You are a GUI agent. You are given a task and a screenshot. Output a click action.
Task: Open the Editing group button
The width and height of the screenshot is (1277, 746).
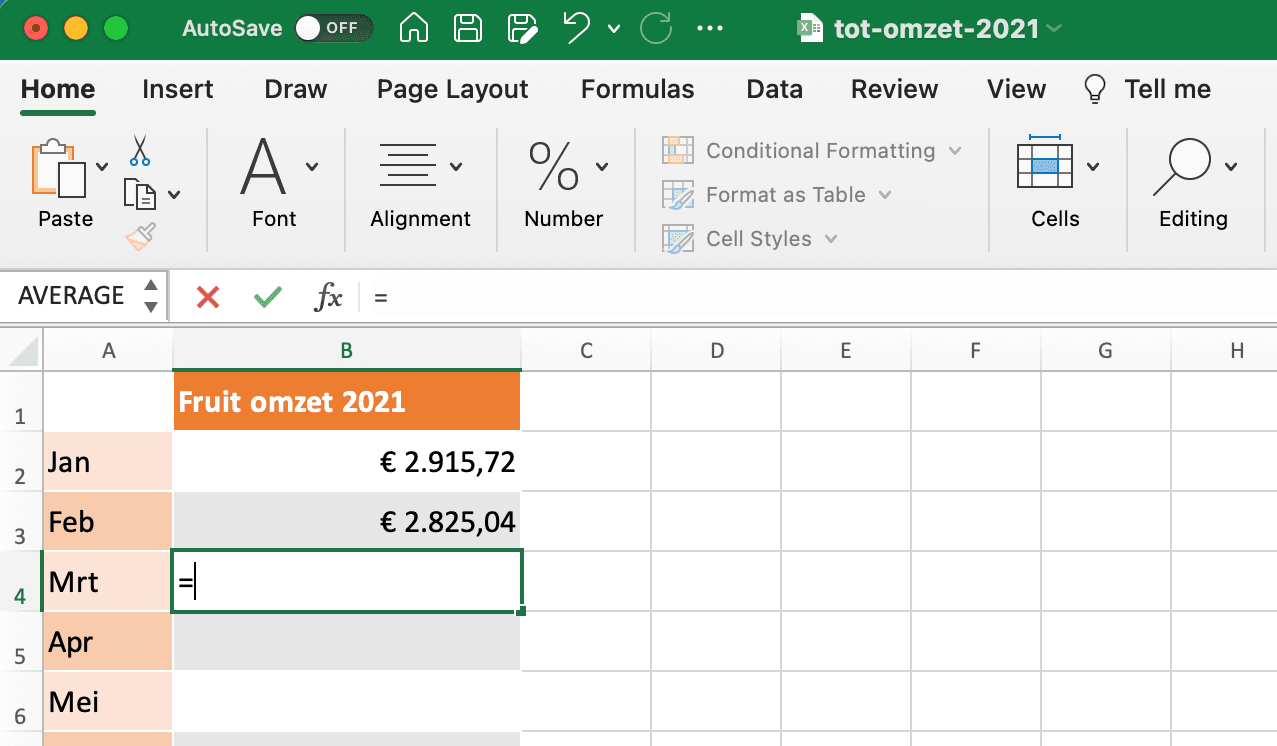coord(1192,180)
